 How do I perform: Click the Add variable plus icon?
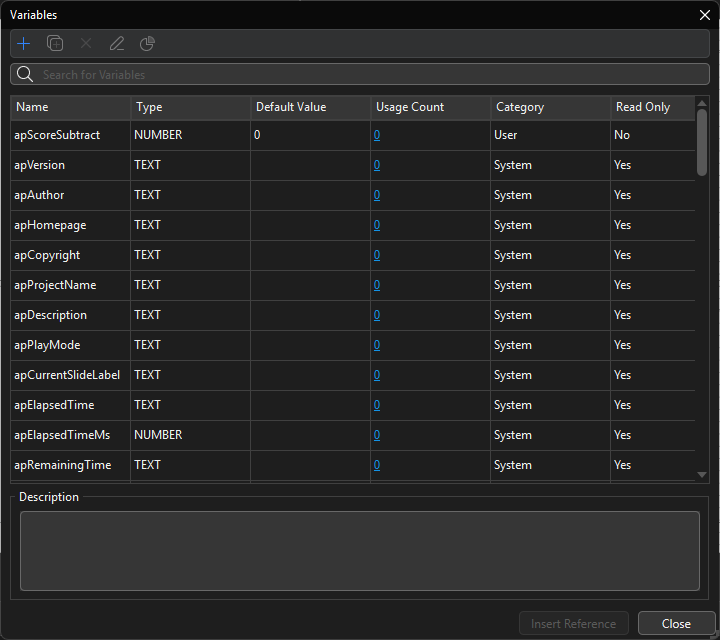(x=24, y=44)
